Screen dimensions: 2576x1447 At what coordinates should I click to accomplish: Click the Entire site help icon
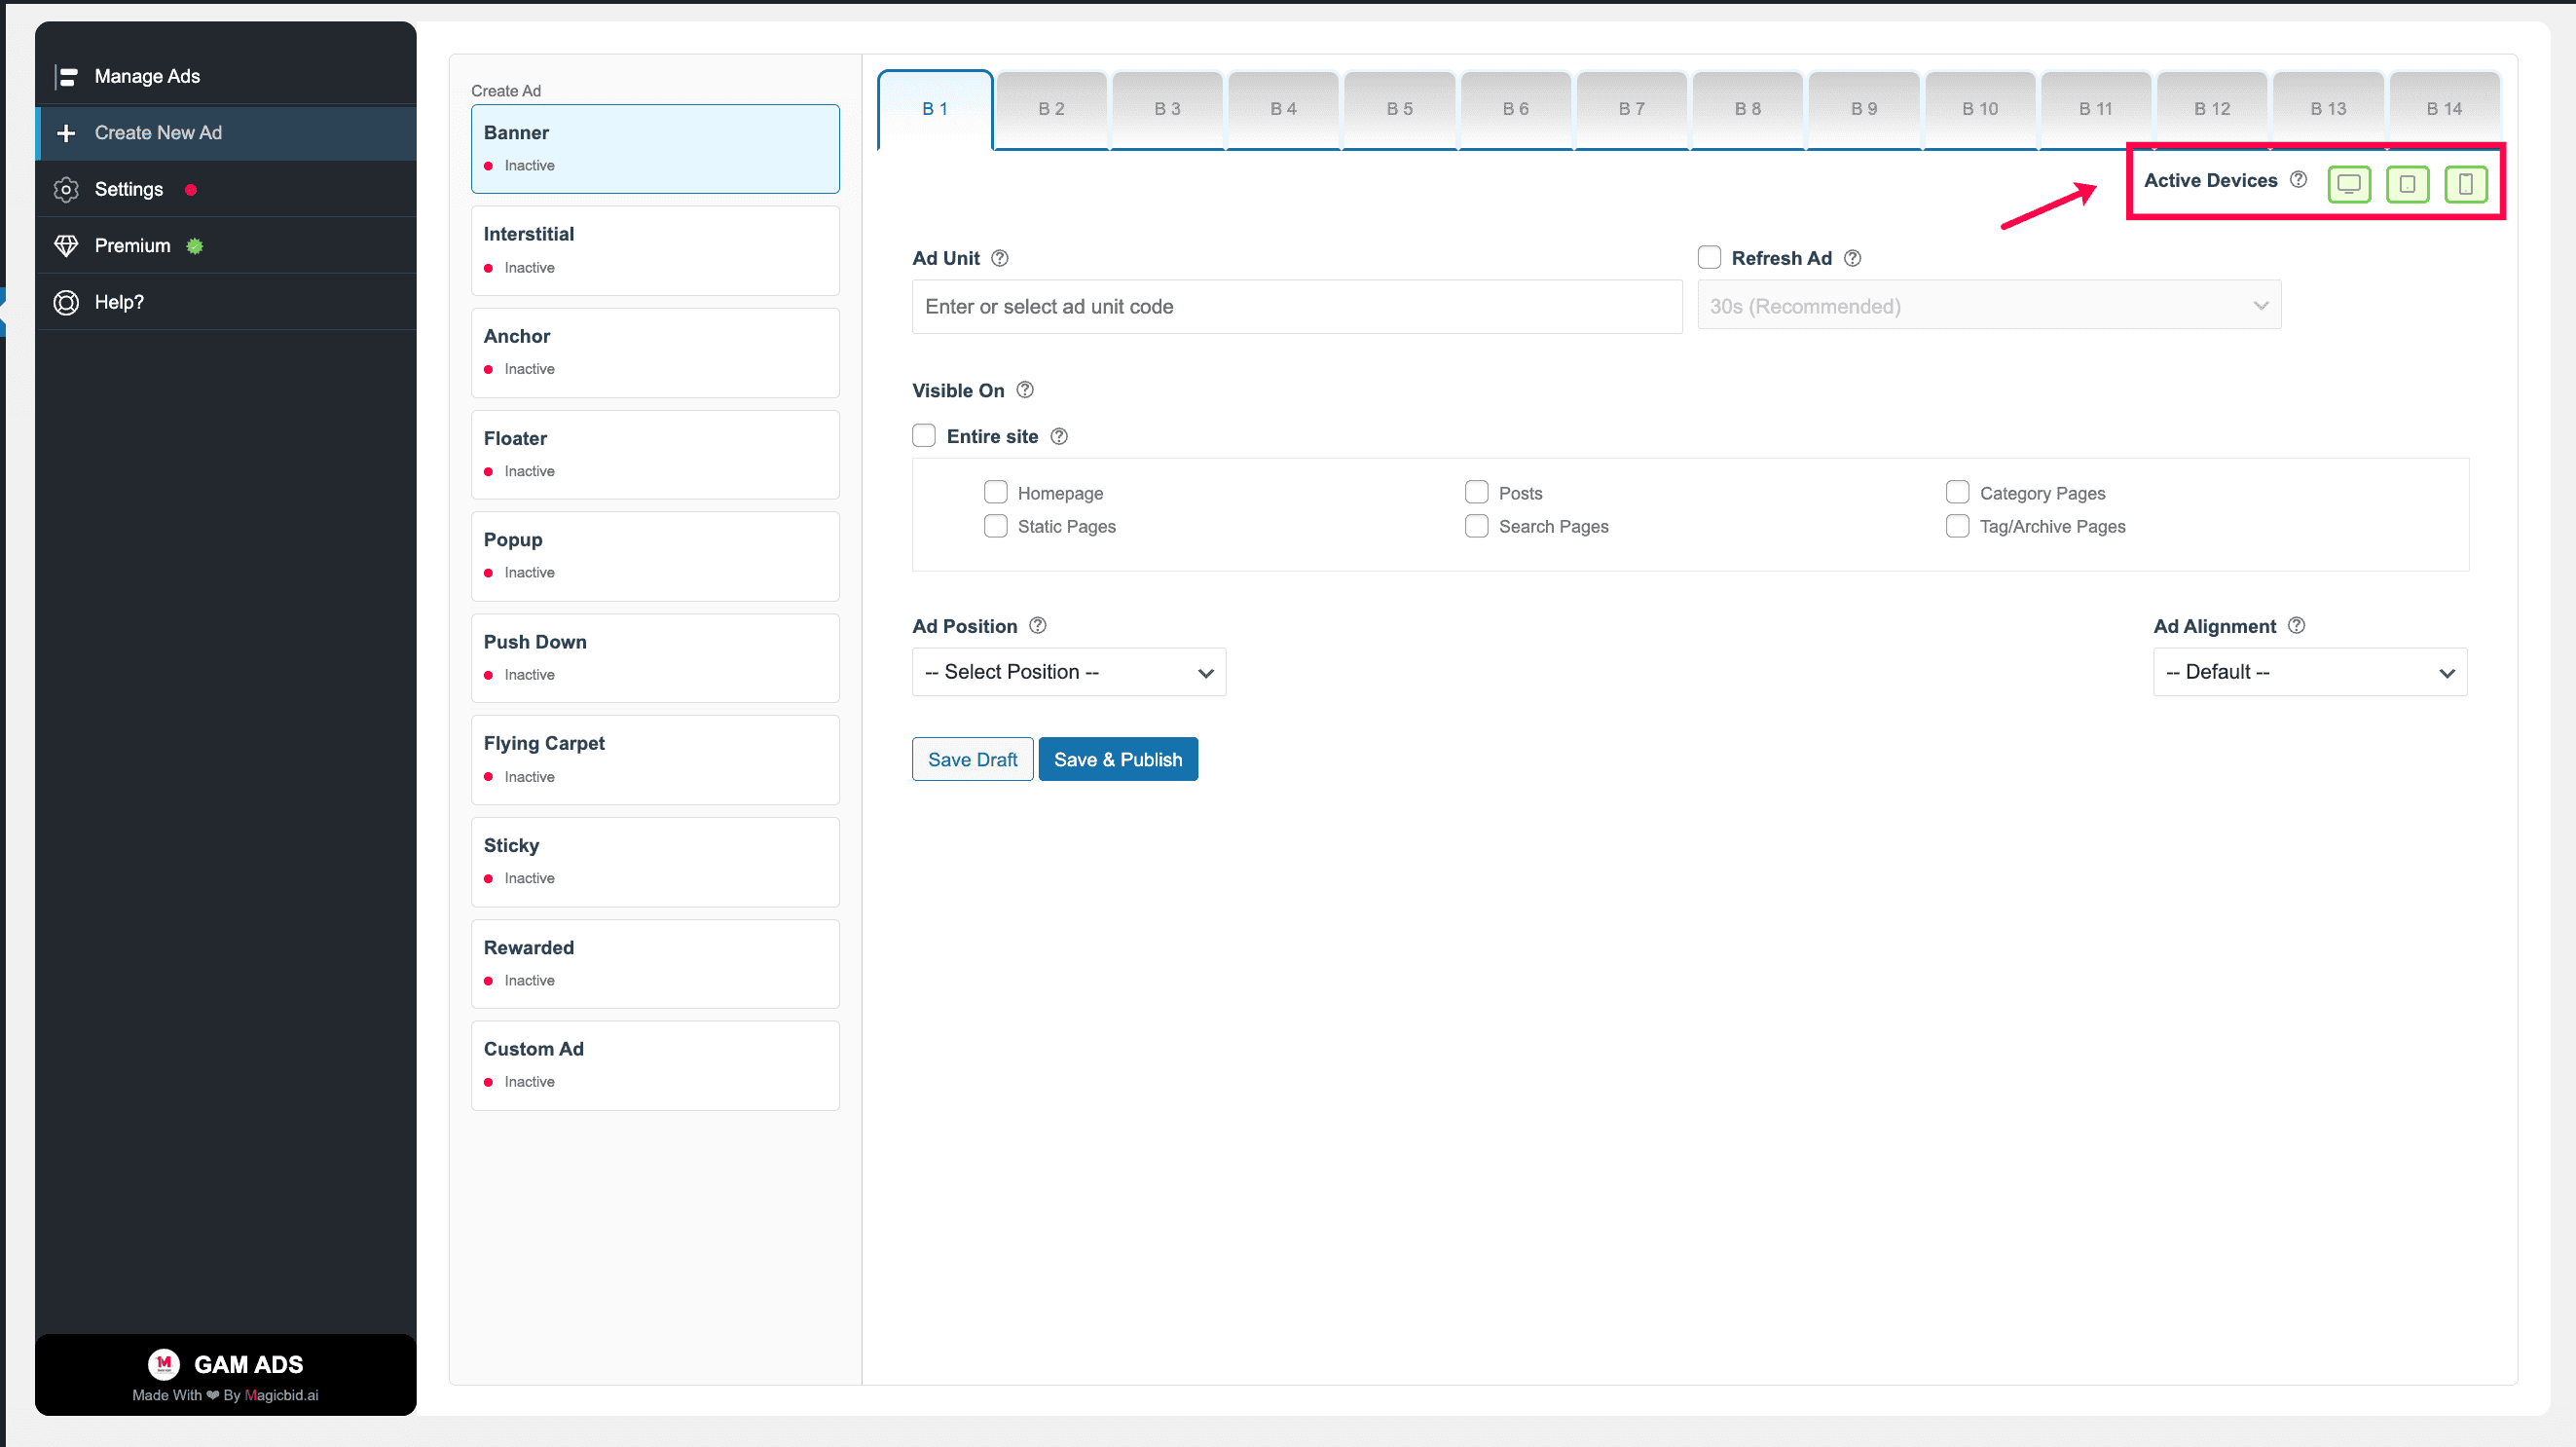pyautogui.click(x=1059, y=436)
